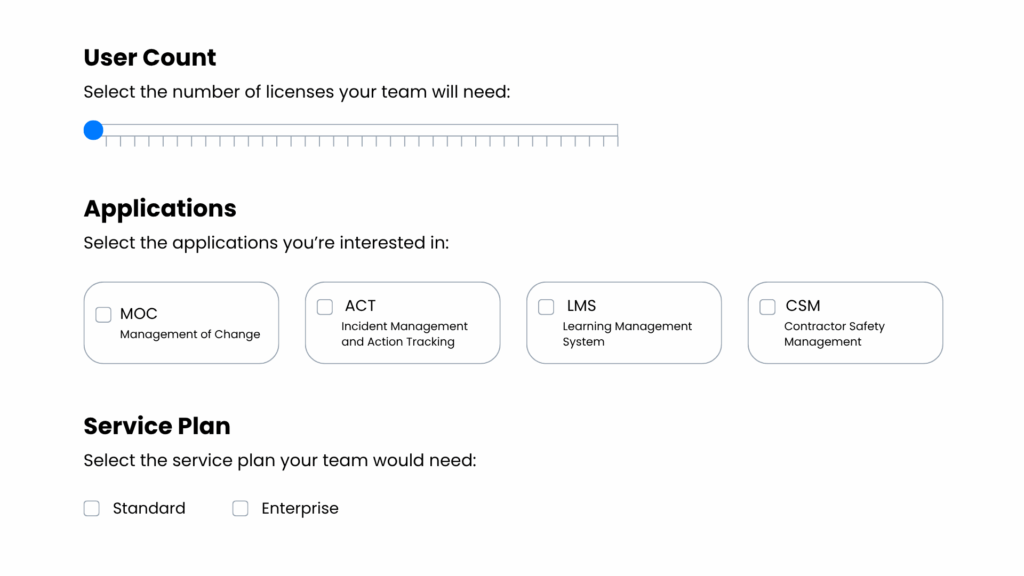Click the "MOC" card title
1024x576 pixels.
click(x=139, y=314)
